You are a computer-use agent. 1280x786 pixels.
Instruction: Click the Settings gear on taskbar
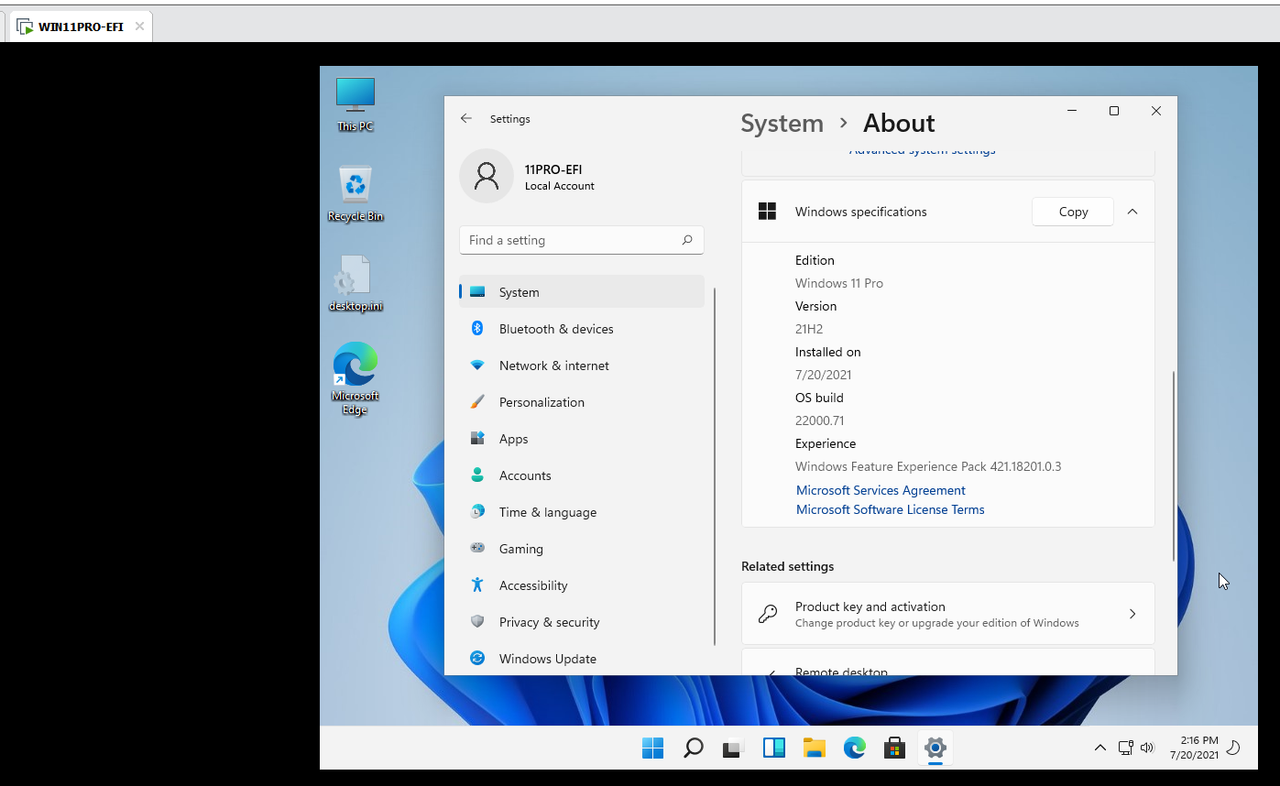tap(935, 748)
